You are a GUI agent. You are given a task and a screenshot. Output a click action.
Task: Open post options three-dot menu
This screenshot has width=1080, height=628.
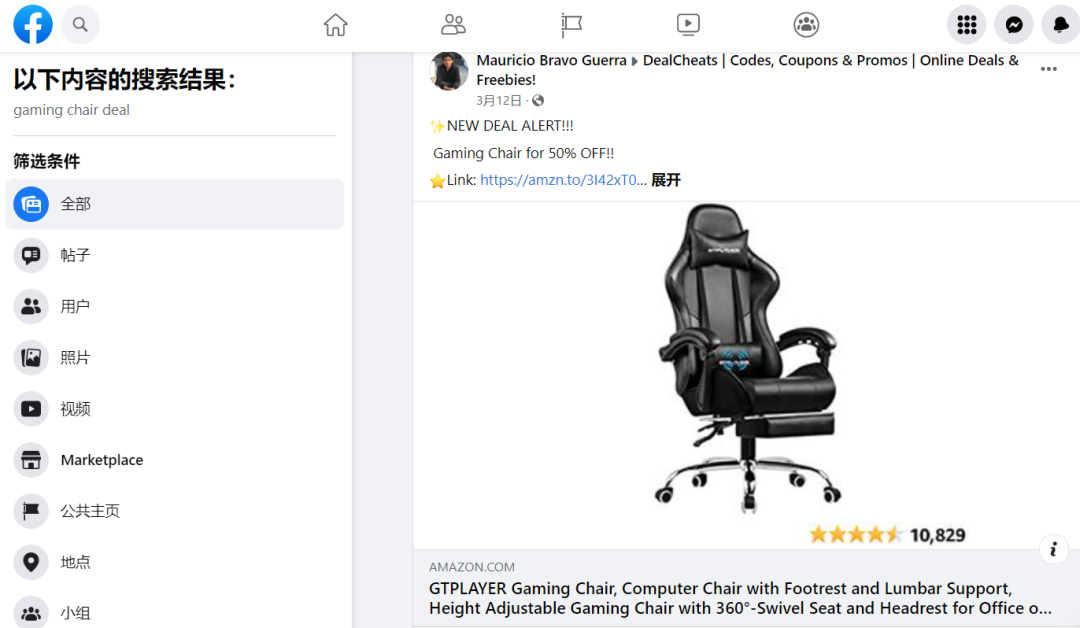click(x=1048, y=69)
